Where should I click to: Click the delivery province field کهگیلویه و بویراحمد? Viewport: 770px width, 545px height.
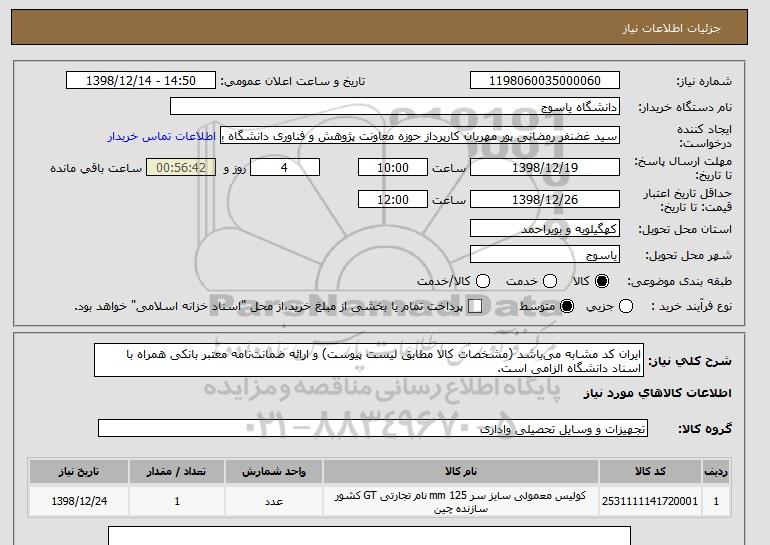[x=545, y=228]
